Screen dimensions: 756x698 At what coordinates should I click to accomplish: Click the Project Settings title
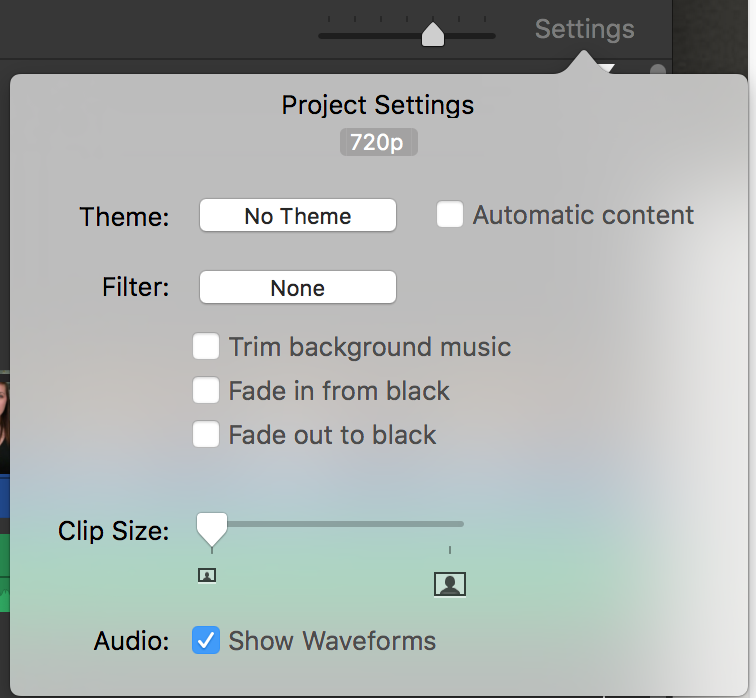coord(378,105)
